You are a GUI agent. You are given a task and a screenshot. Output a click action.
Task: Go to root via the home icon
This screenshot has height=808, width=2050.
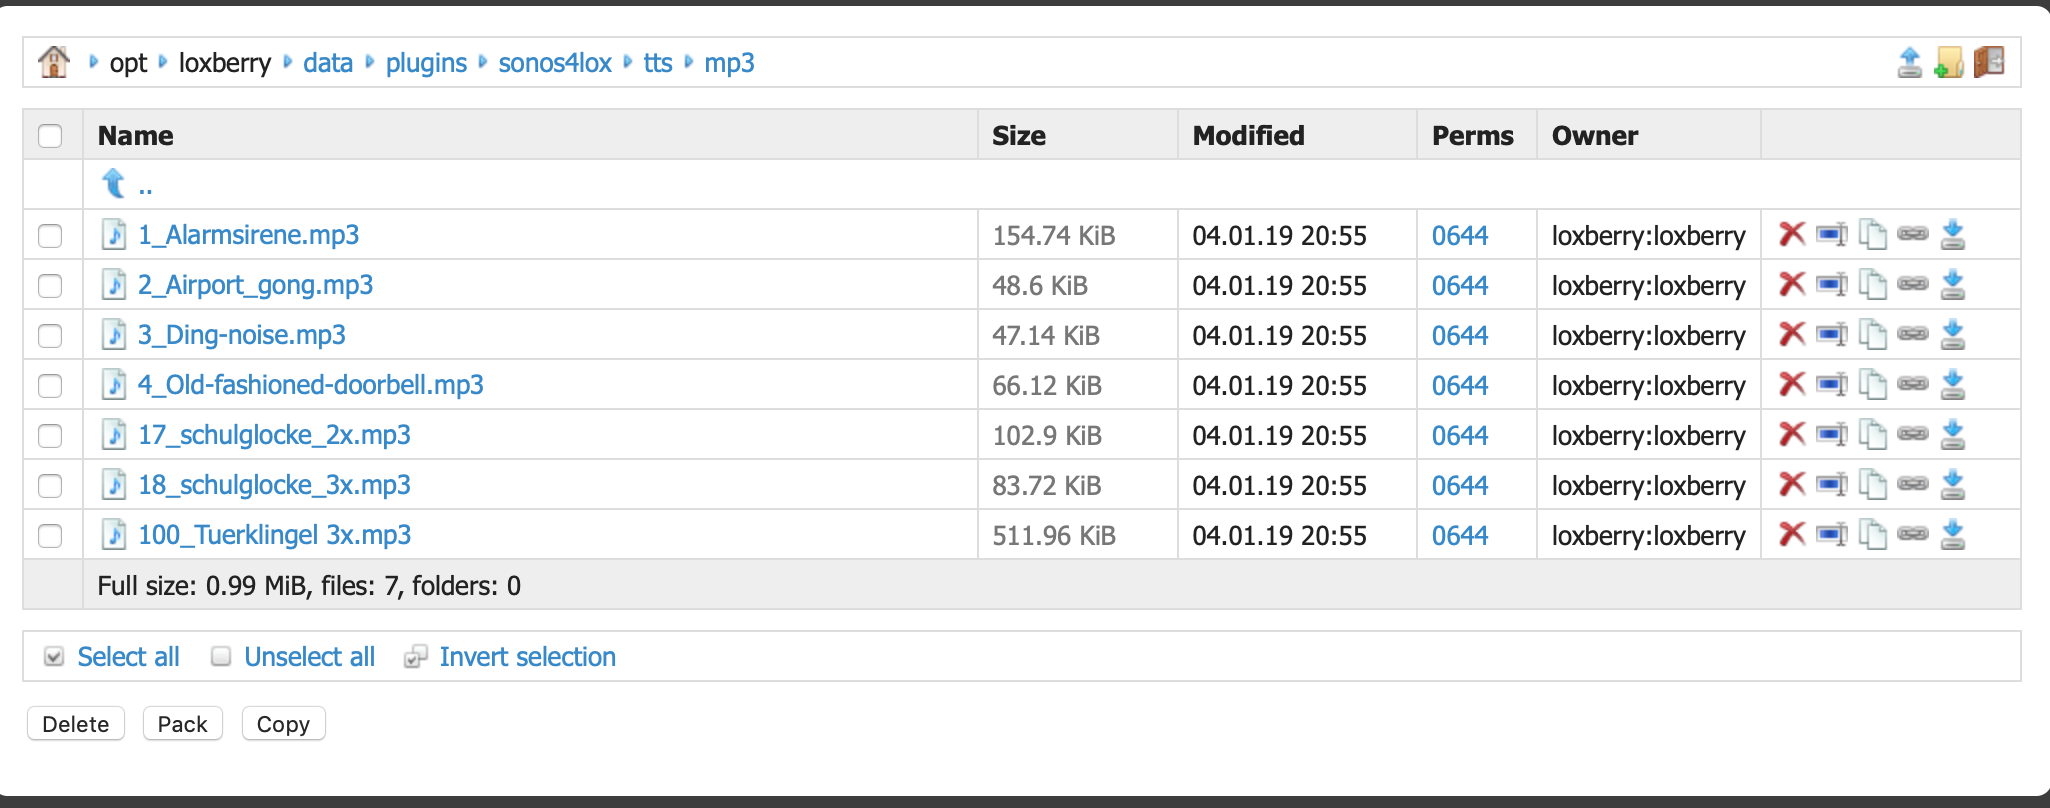(54, 62)
